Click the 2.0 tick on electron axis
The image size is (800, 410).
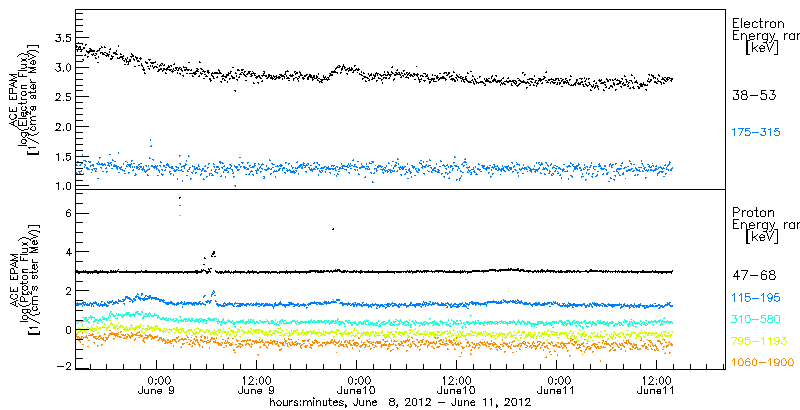61,126
